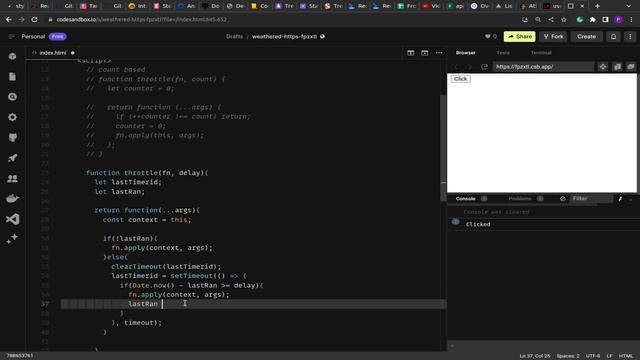The height and width of the screenshot is (360, 640).
Task: Click Spaces: 2 indentation status item
Action: click(x=568, y=356)
